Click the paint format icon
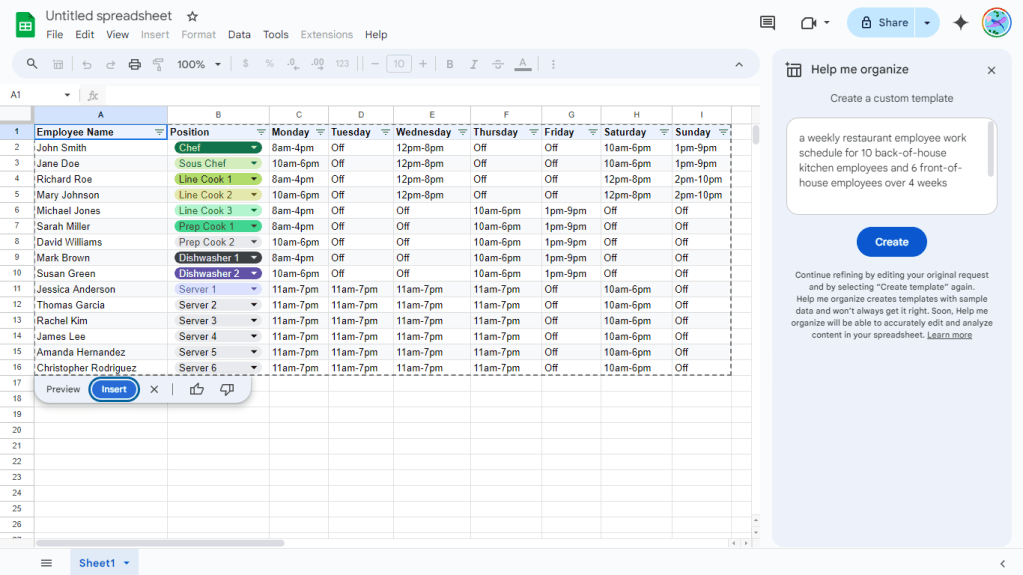This screenshot has width=1023, height=575. tap(158, 64)
